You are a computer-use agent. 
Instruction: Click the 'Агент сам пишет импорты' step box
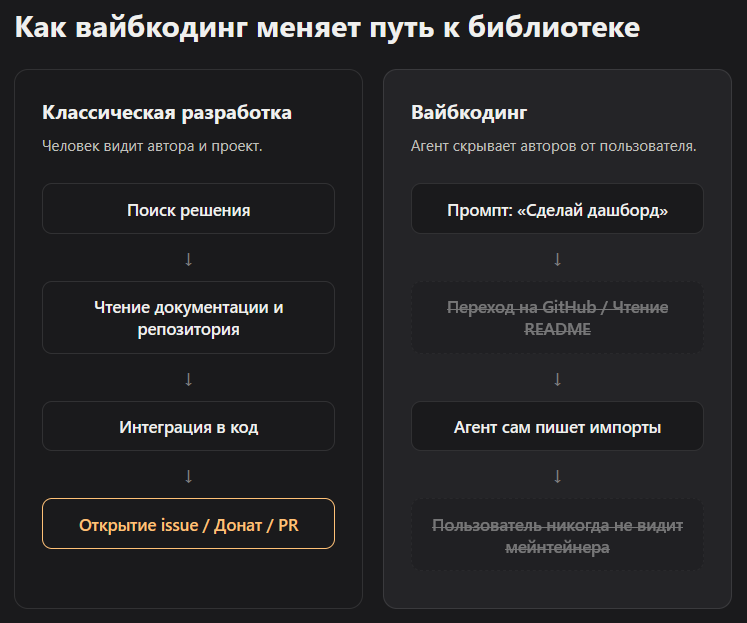point(557,426)
